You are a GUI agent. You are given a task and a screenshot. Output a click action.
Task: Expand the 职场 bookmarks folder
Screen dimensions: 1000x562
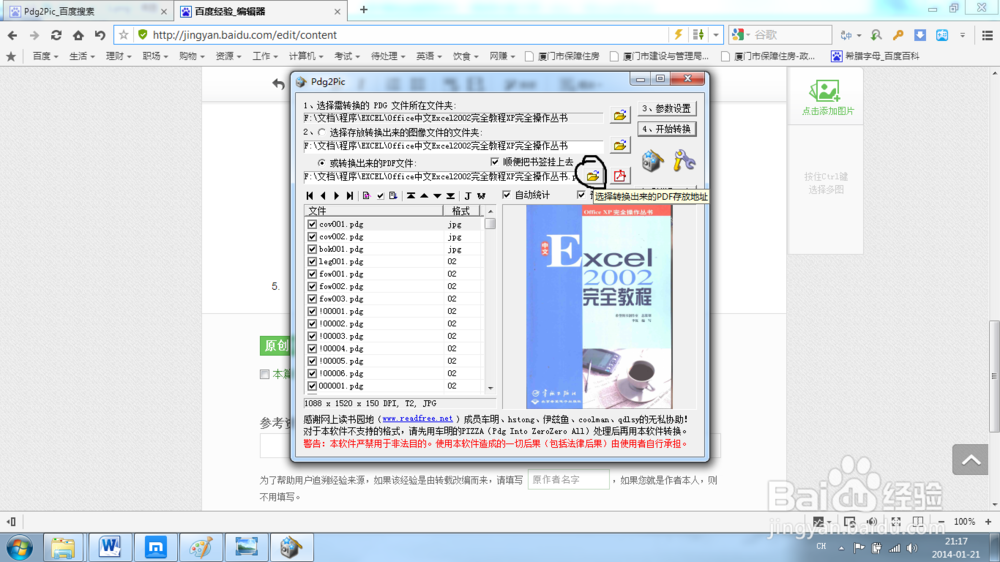(x=155, y=56)
